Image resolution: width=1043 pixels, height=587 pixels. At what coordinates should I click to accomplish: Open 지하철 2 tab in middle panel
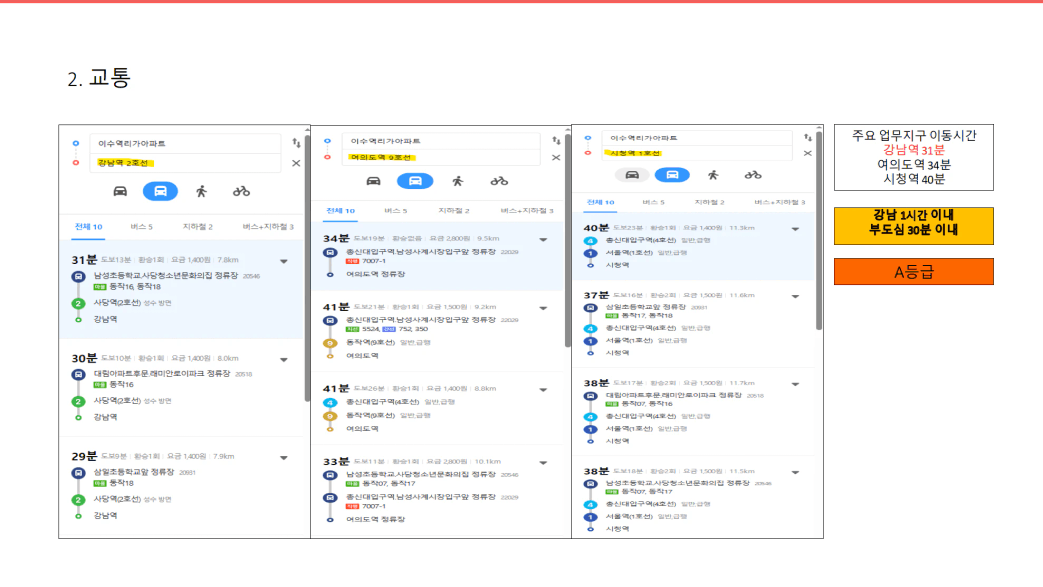[x=454, y=211]
